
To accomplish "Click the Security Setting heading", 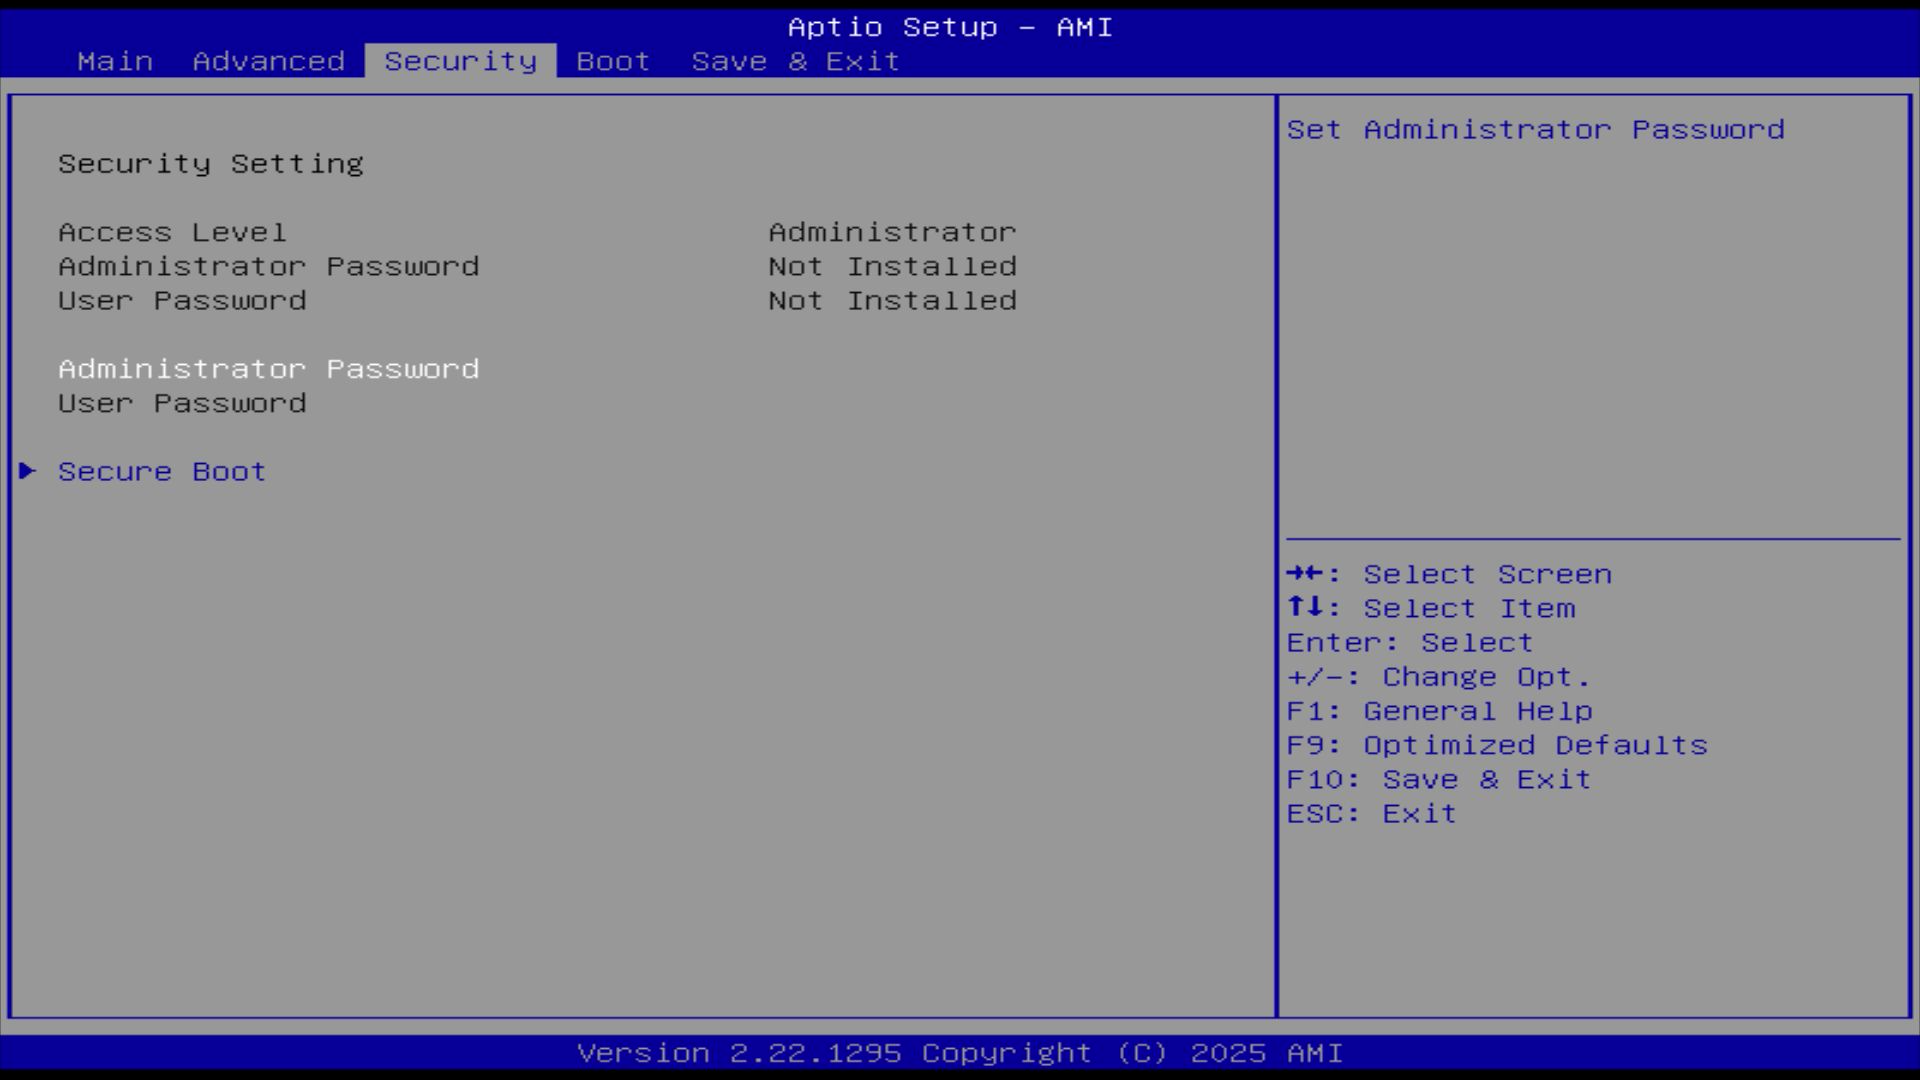I will (x=210, y=163).
